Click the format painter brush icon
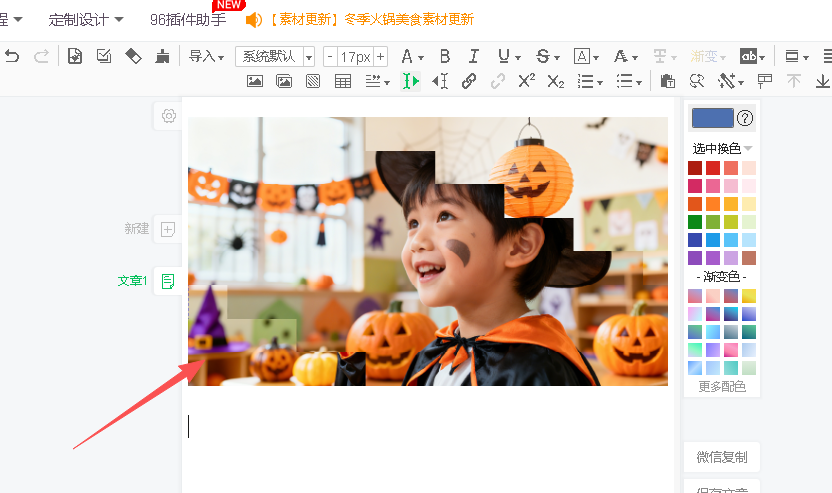832x493 pixels. pos(162,56)
